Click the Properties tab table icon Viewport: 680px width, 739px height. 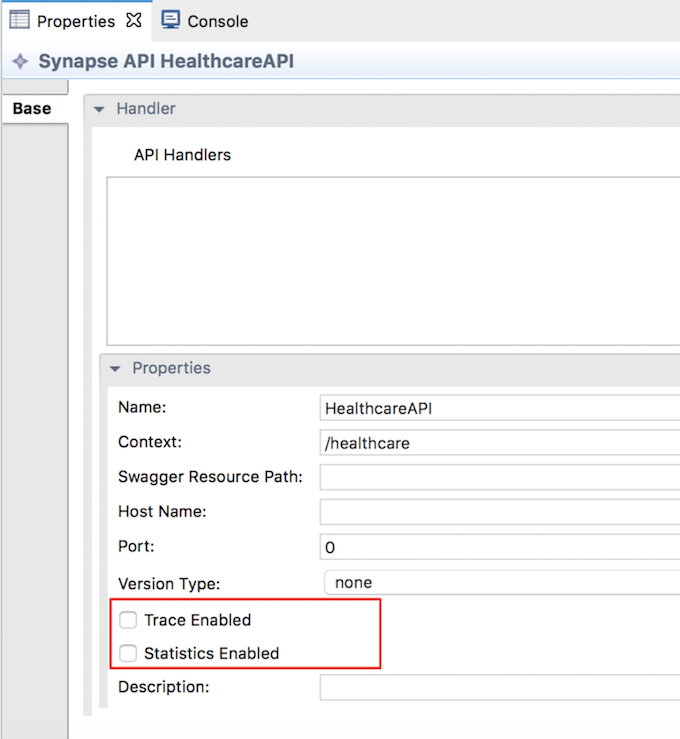tap(19, 20)
